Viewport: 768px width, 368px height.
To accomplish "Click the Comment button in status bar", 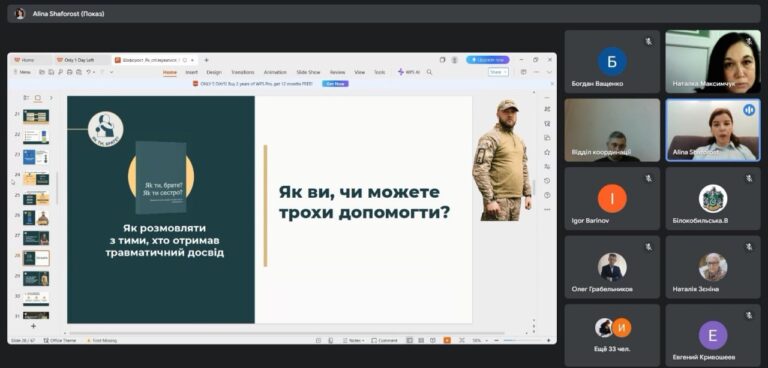I will coord(384,340).
